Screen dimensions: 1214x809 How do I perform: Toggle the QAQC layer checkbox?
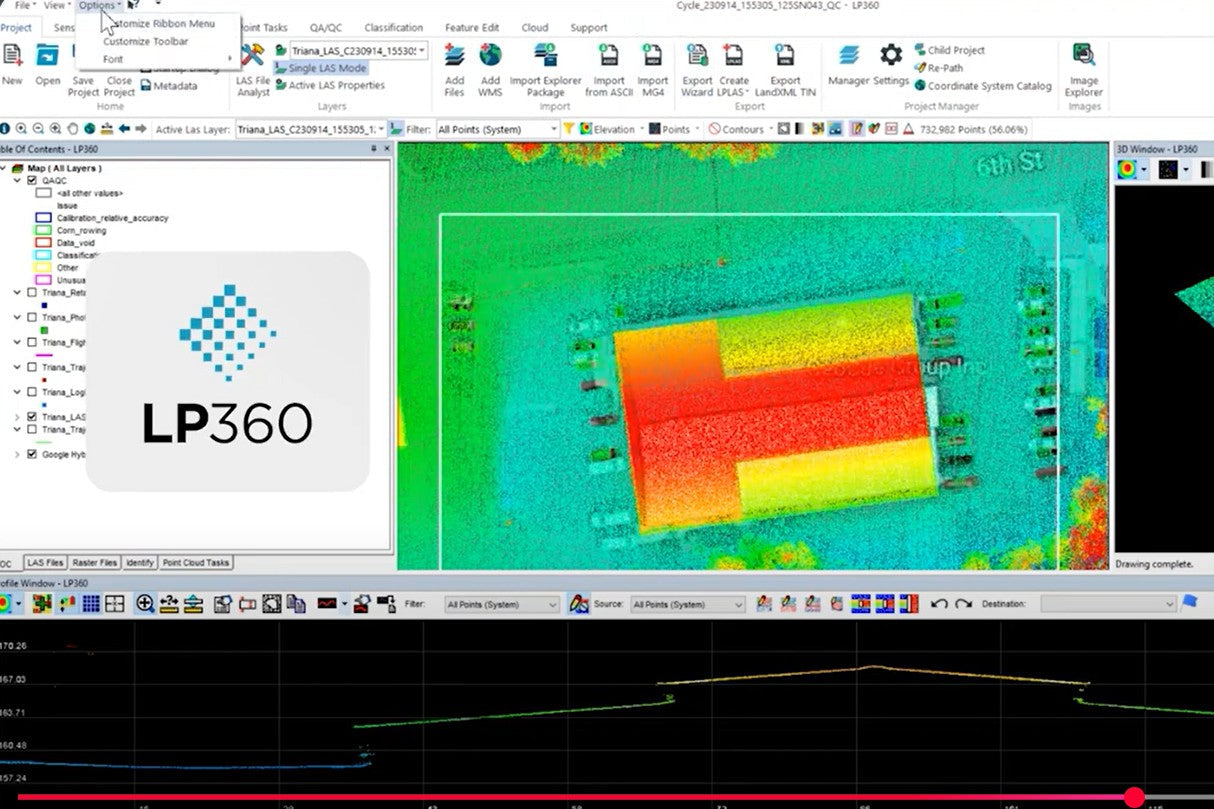pyautogui.click(x=32, y=181)
